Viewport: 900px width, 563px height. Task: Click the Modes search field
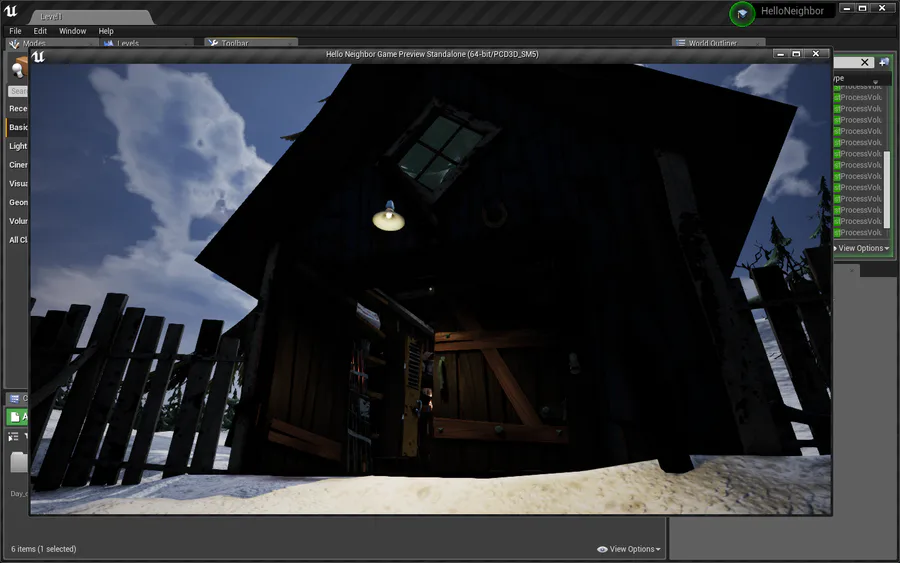[x=18, y=91]
